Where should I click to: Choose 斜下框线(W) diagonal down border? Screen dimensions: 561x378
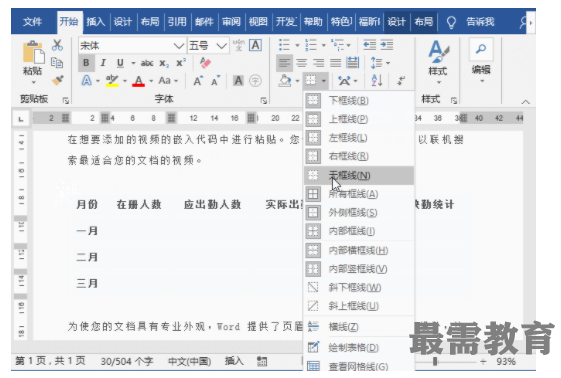click(x=359, y=287)
